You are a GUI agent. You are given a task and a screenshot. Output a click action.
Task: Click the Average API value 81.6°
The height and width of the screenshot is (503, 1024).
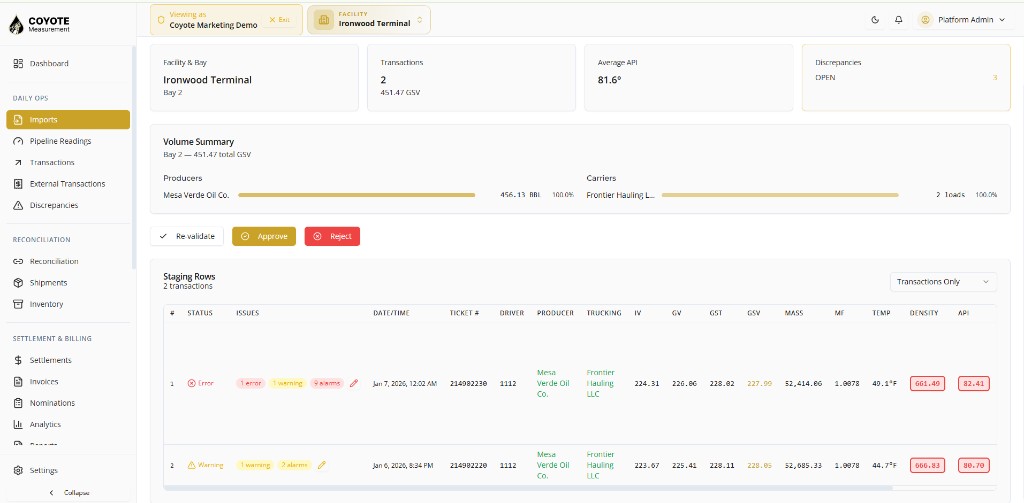point(609,80)
